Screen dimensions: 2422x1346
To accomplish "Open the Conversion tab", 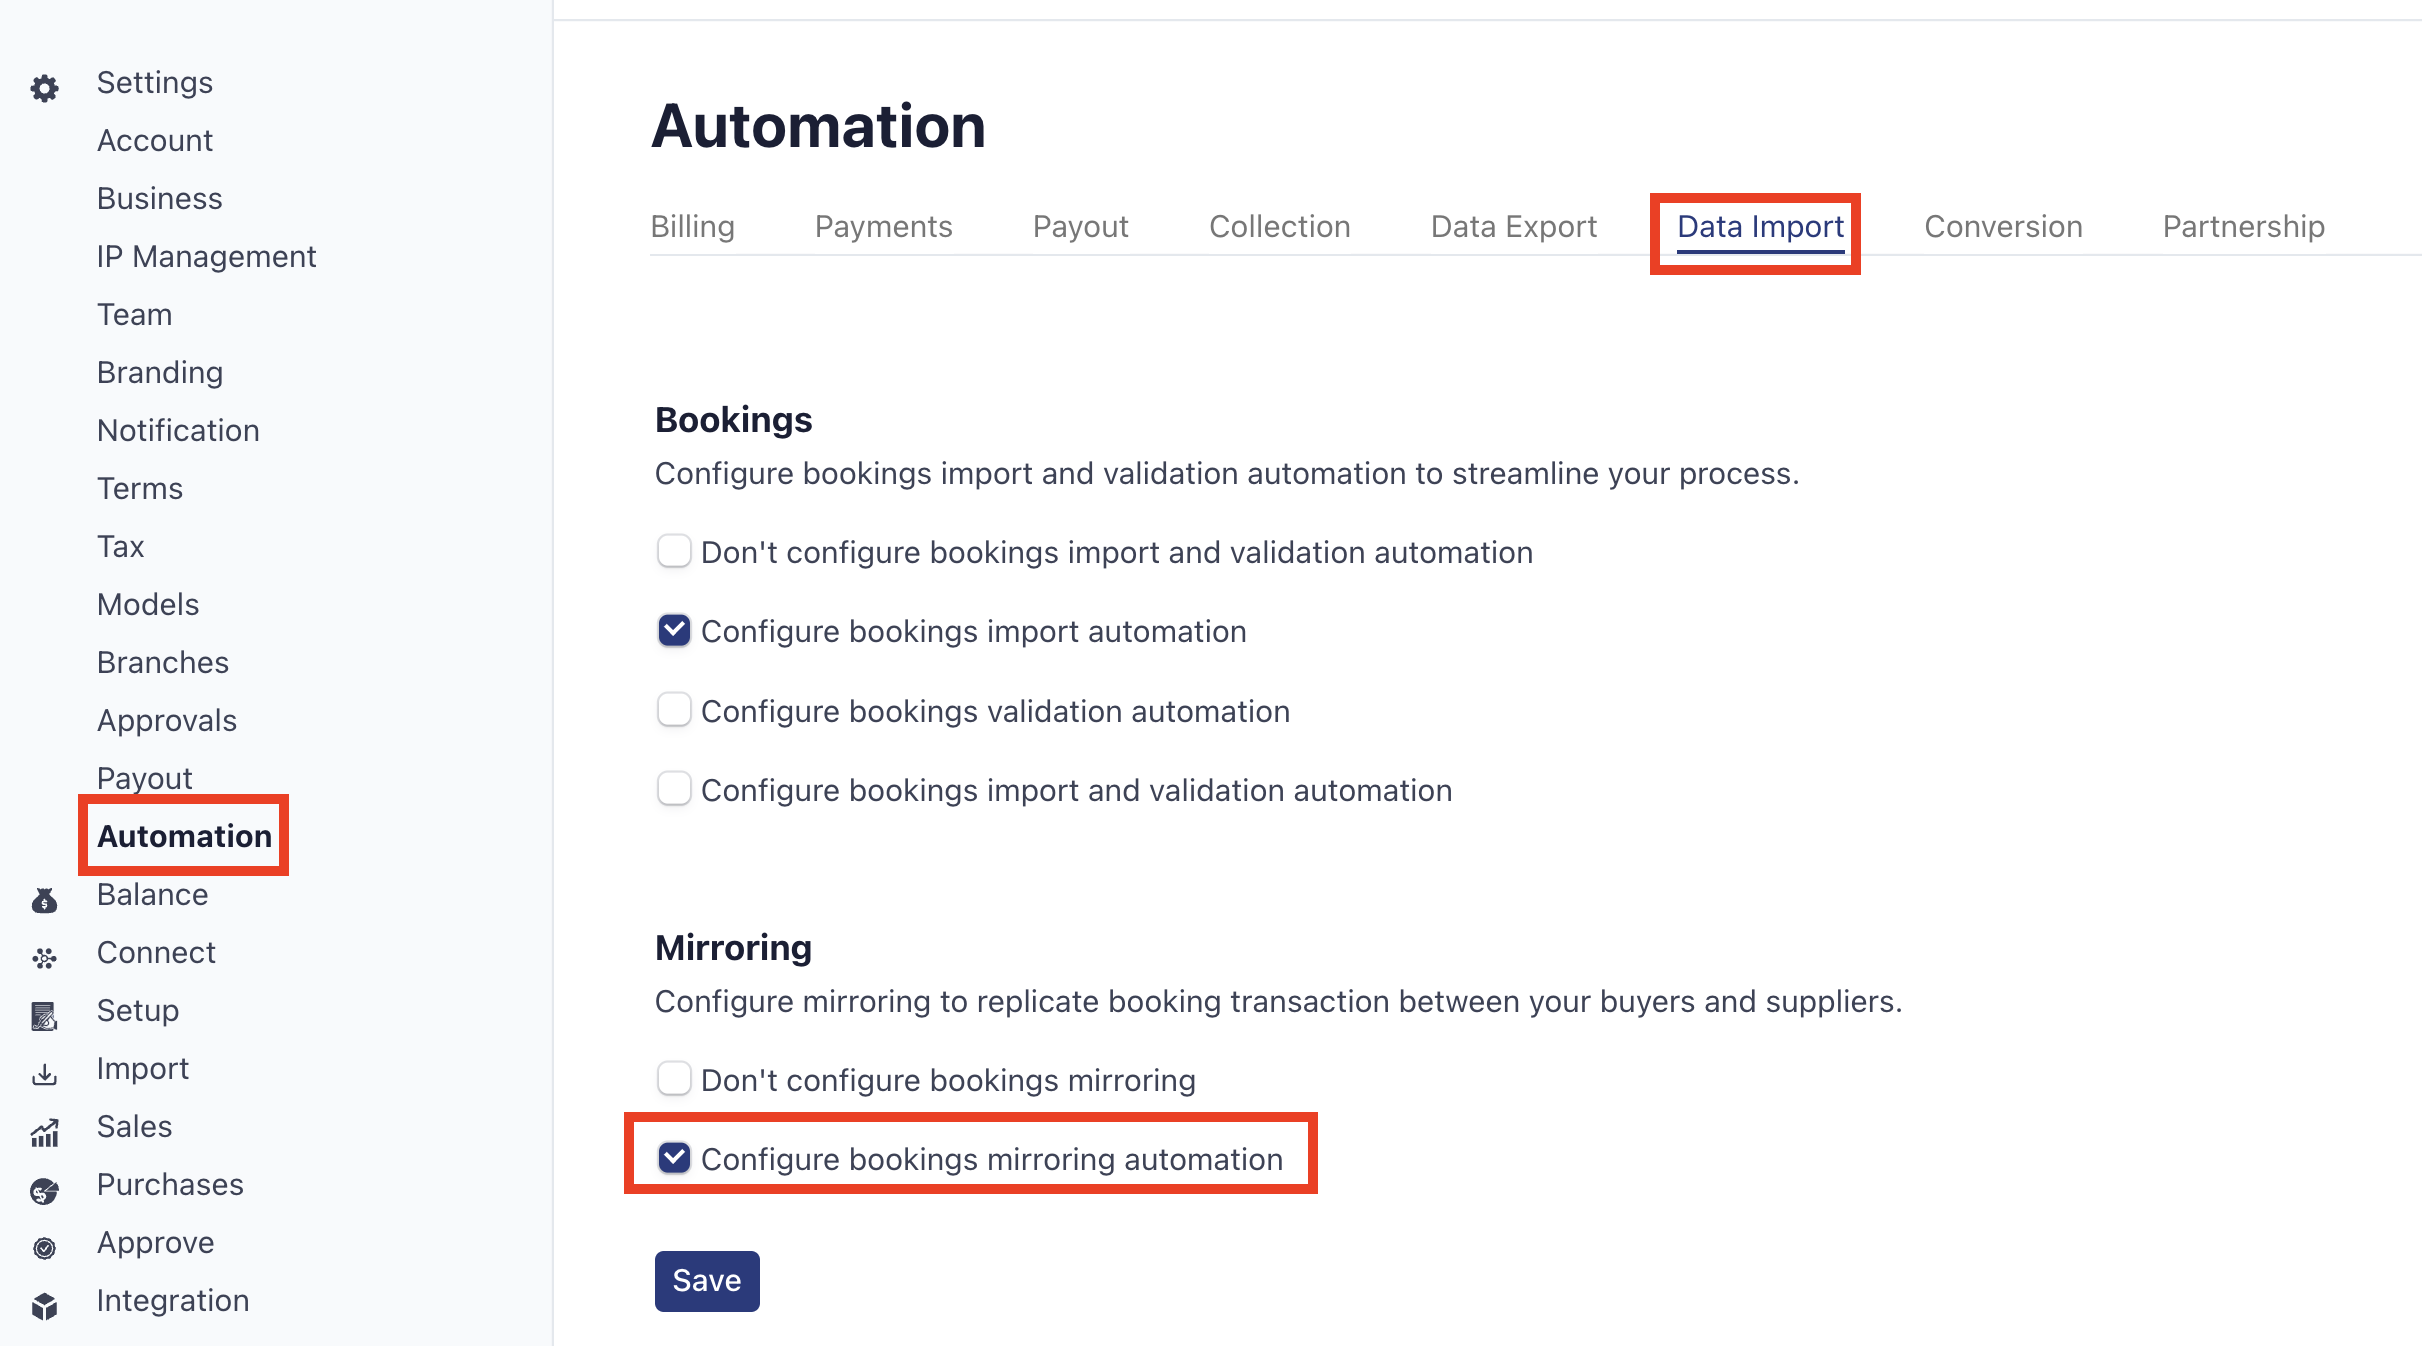I will click(2003, 227).
